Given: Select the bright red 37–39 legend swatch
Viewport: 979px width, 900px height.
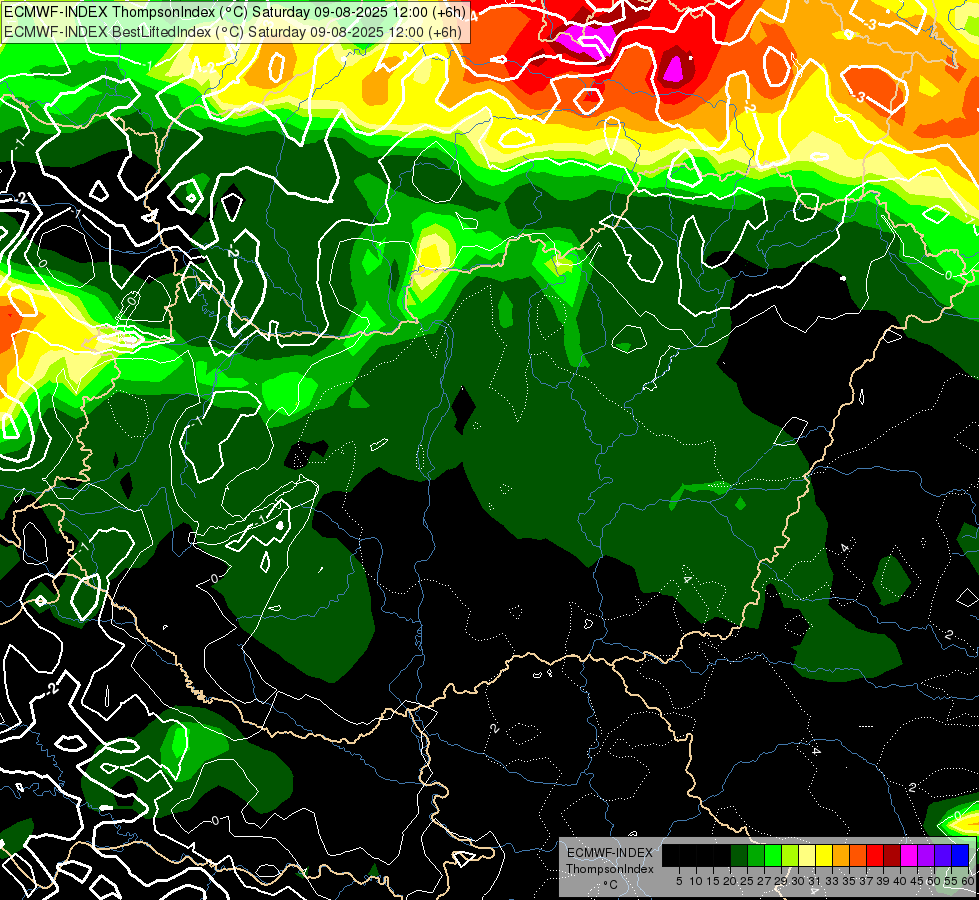Looking at the screenshot, I should [875, 855].
